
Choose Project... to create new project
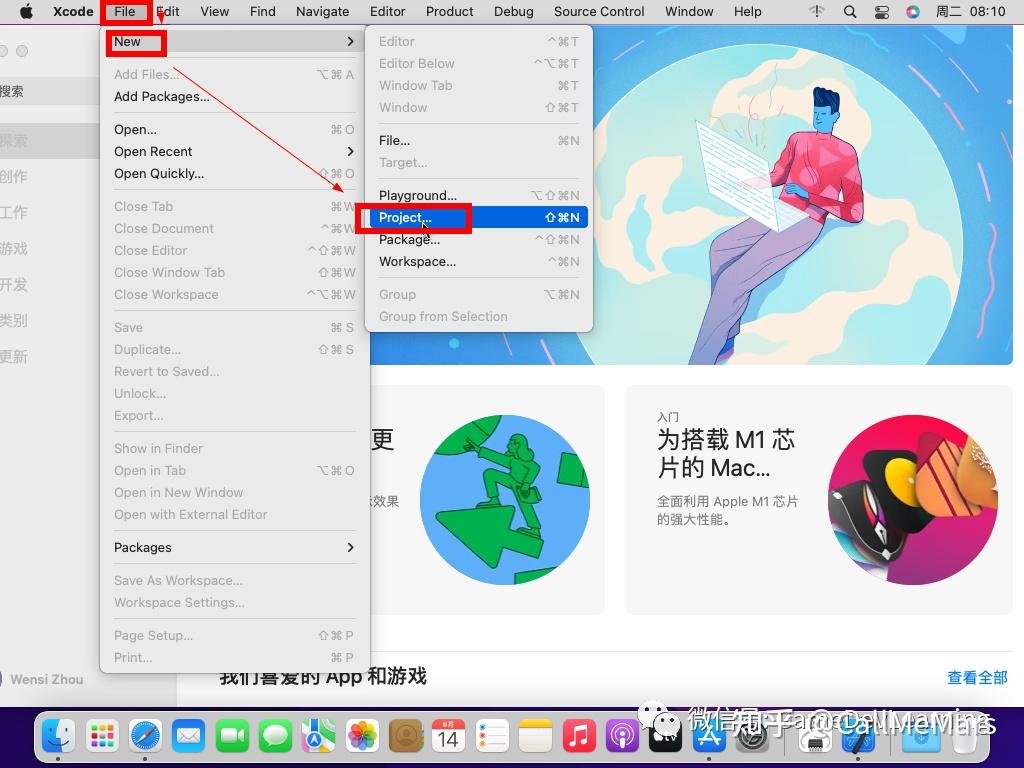click(x=479, y=217)
